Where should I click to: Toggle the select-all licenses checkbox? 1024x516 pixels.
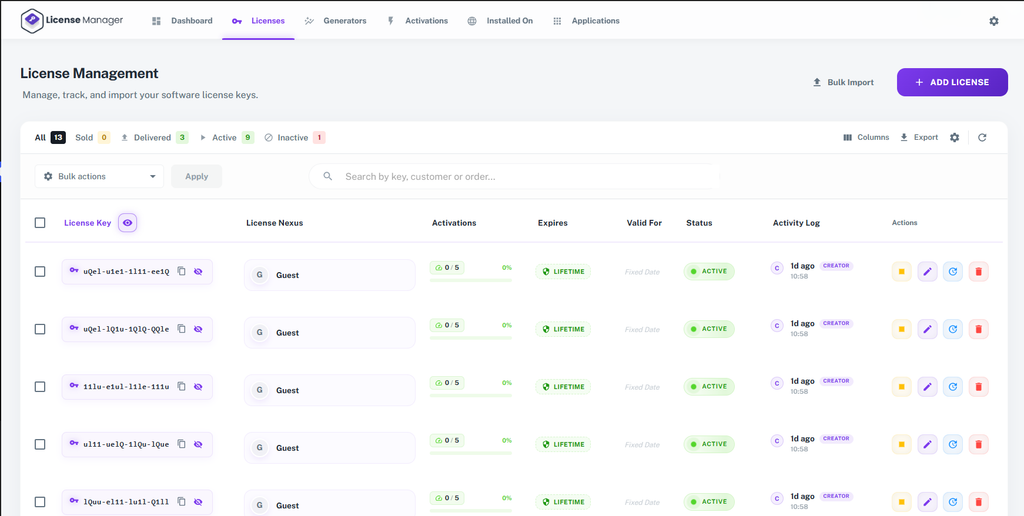(x=40, y=223)
